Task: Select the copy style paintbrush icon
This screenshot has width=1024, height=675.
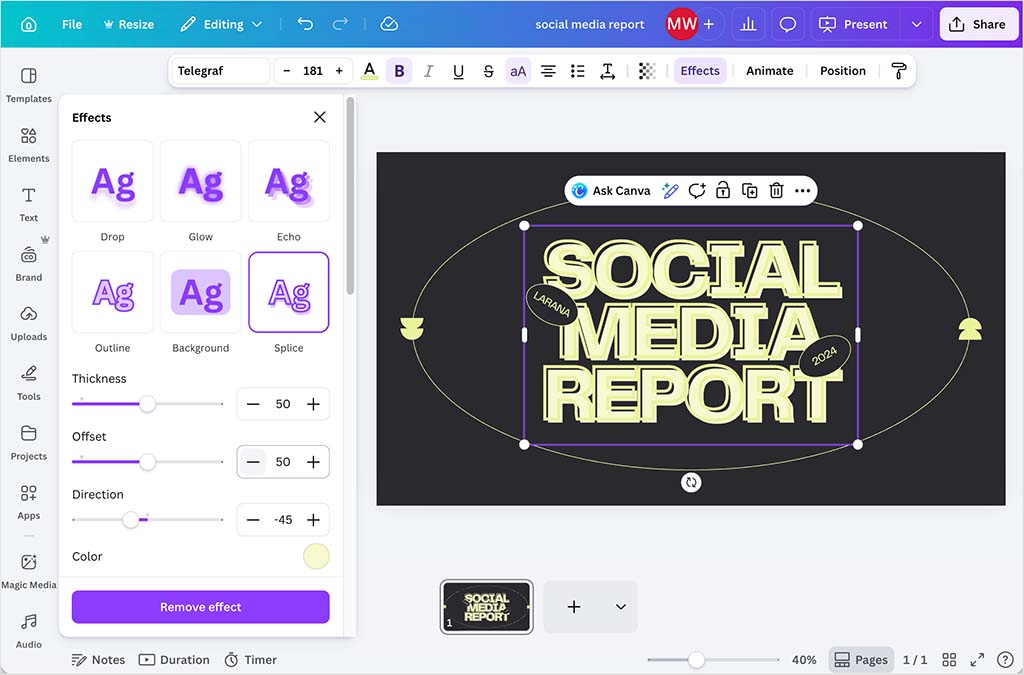Action: tap(898, 70)
